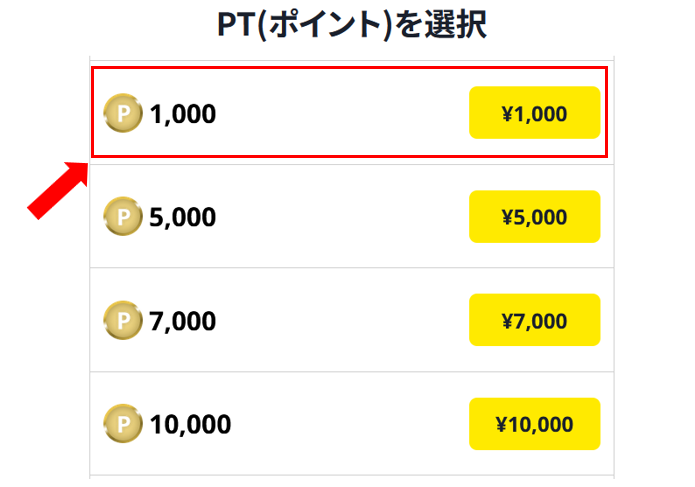Select the 7,000 points amount label

pos(183,321)
